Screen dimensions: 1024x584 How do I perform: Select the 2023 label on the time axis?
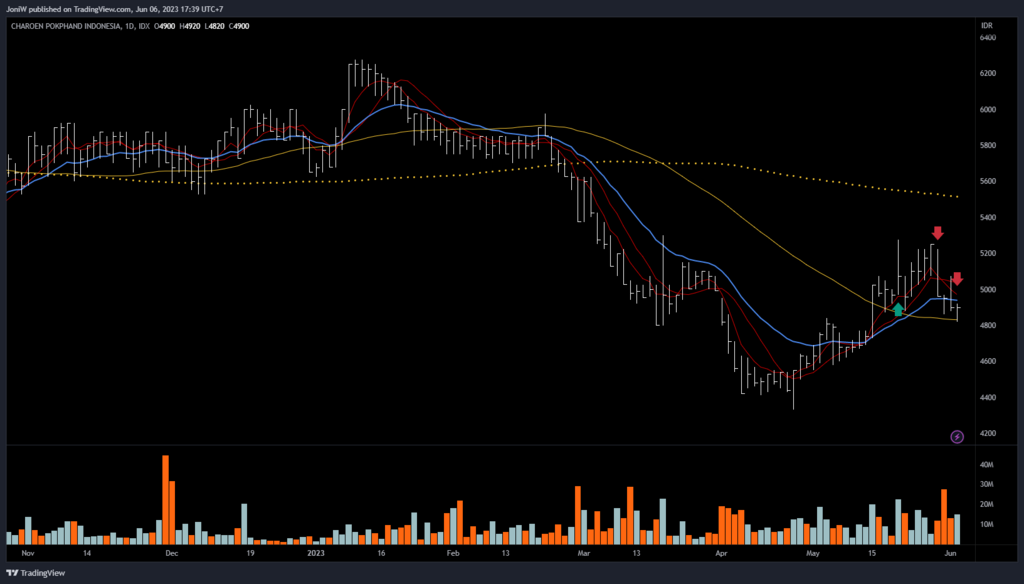tap(317, 552)
